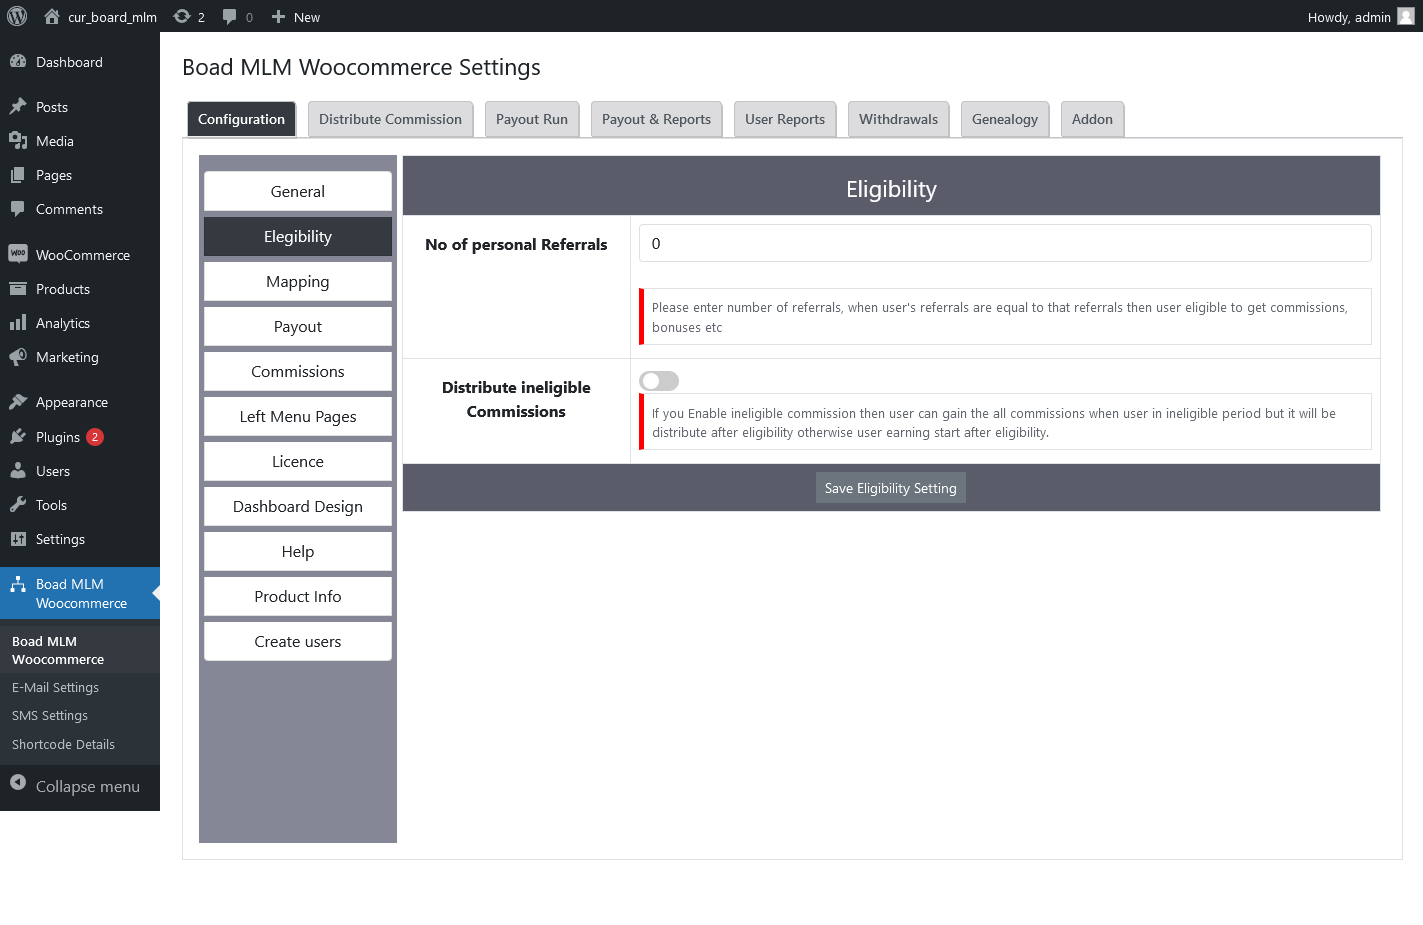The width and height of the screenshot is (1423, 925).
Task: Click the Tools wrench icon
Action: [20, 504]
